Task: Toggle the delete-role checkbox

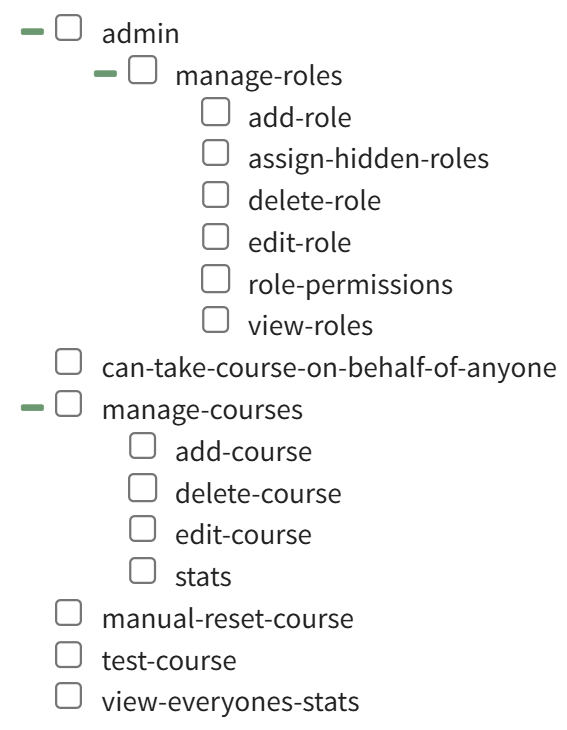Action: [216, 195]
